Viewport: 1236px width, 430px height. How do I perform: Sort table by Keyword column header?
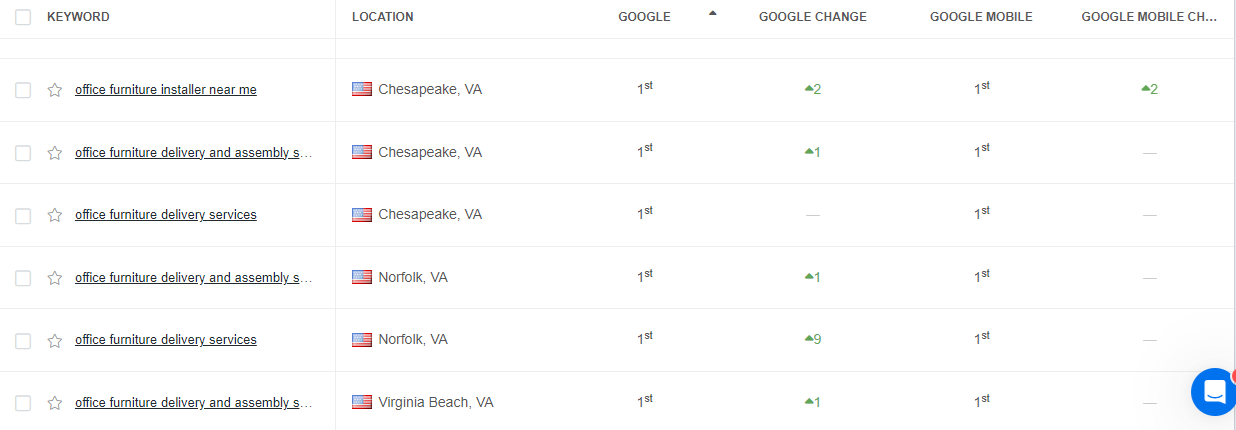[x=78, y=17]
